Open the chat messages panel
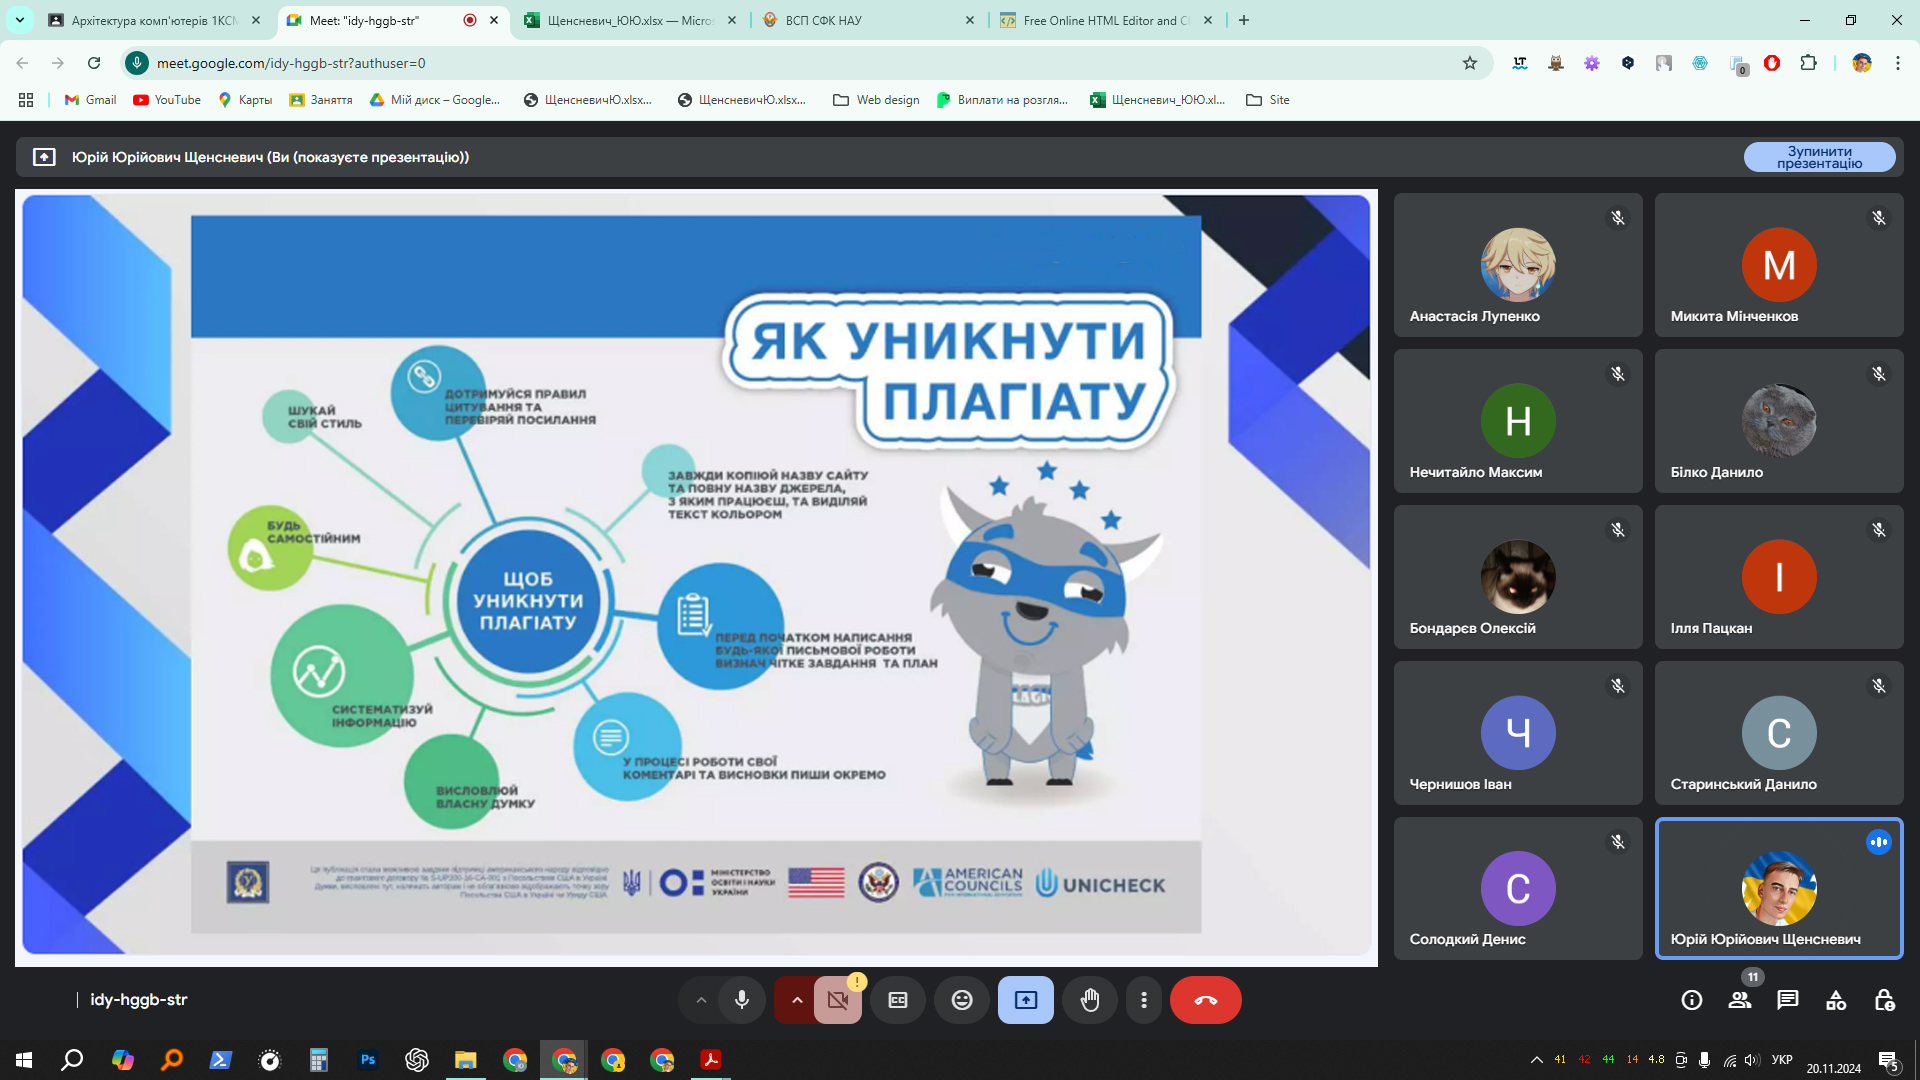This screenshot has width=1920, height=1080. tap(1787, 1000)
